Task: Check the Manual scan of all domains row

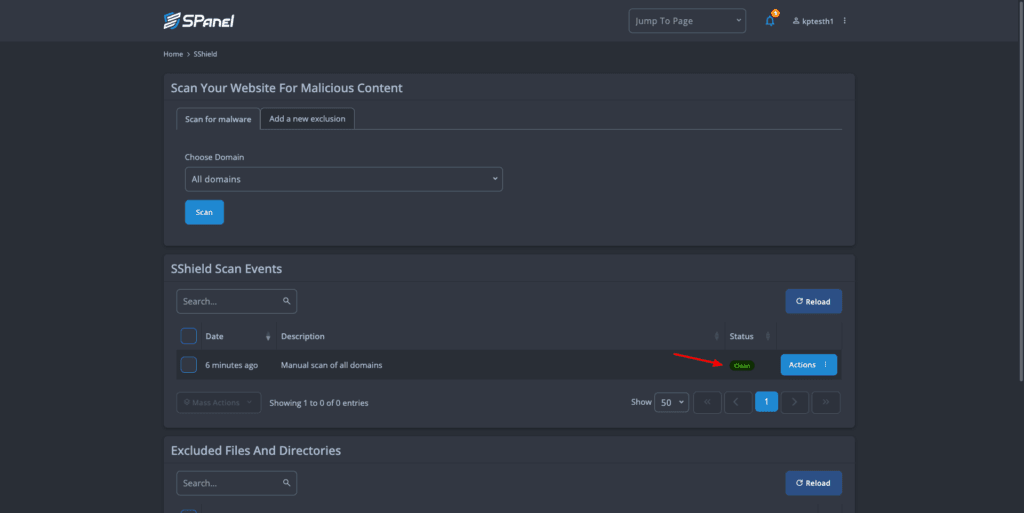Action: pyautogui.click(x=189, y=364)
